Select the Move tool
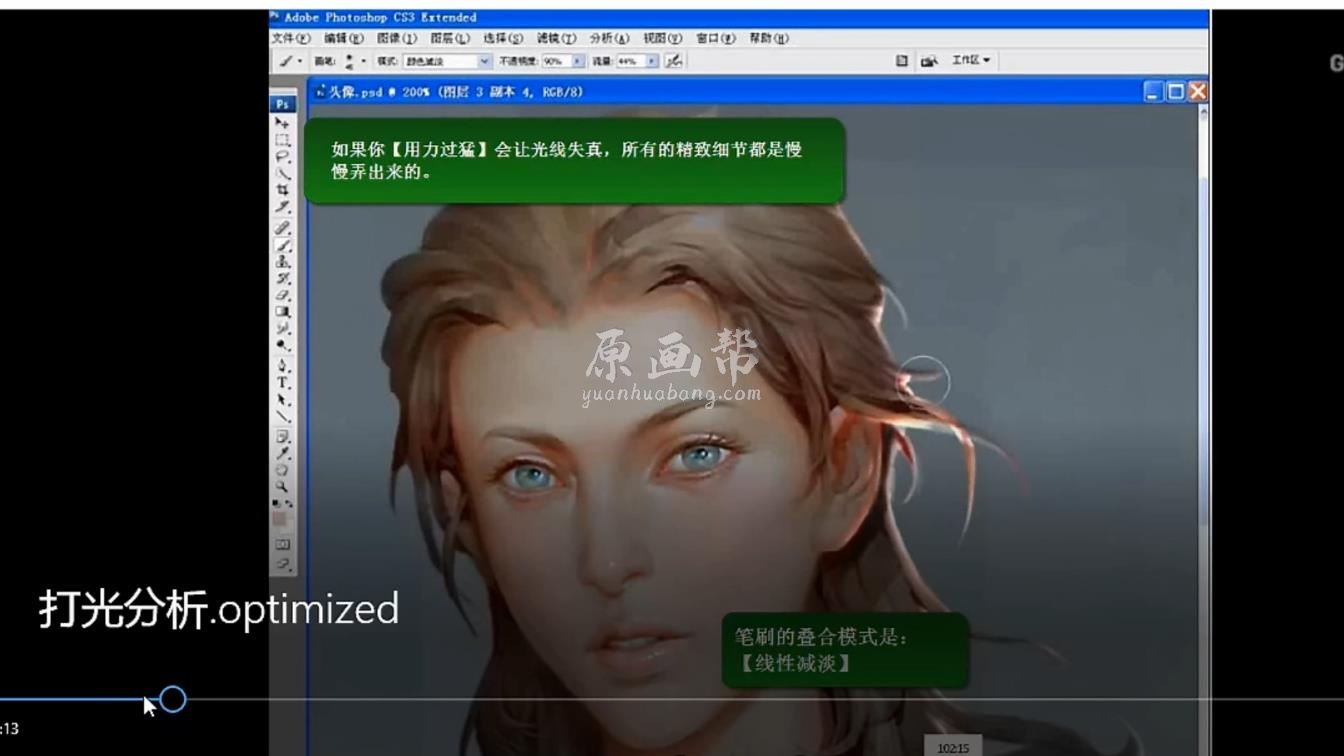This screenshot has height=756, width=1344. tap(283, 122)
